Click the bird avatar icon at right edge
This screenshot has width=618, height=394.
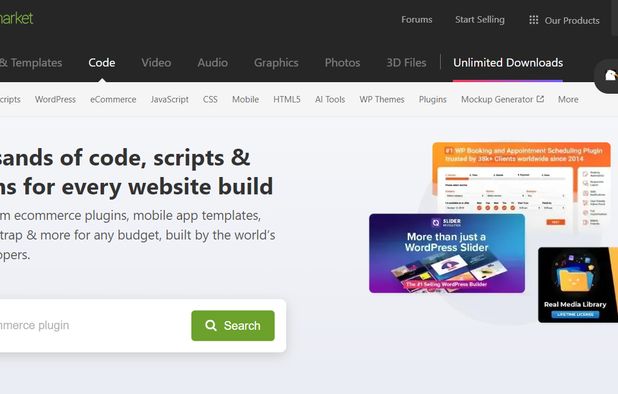click(x=610, y=75)
